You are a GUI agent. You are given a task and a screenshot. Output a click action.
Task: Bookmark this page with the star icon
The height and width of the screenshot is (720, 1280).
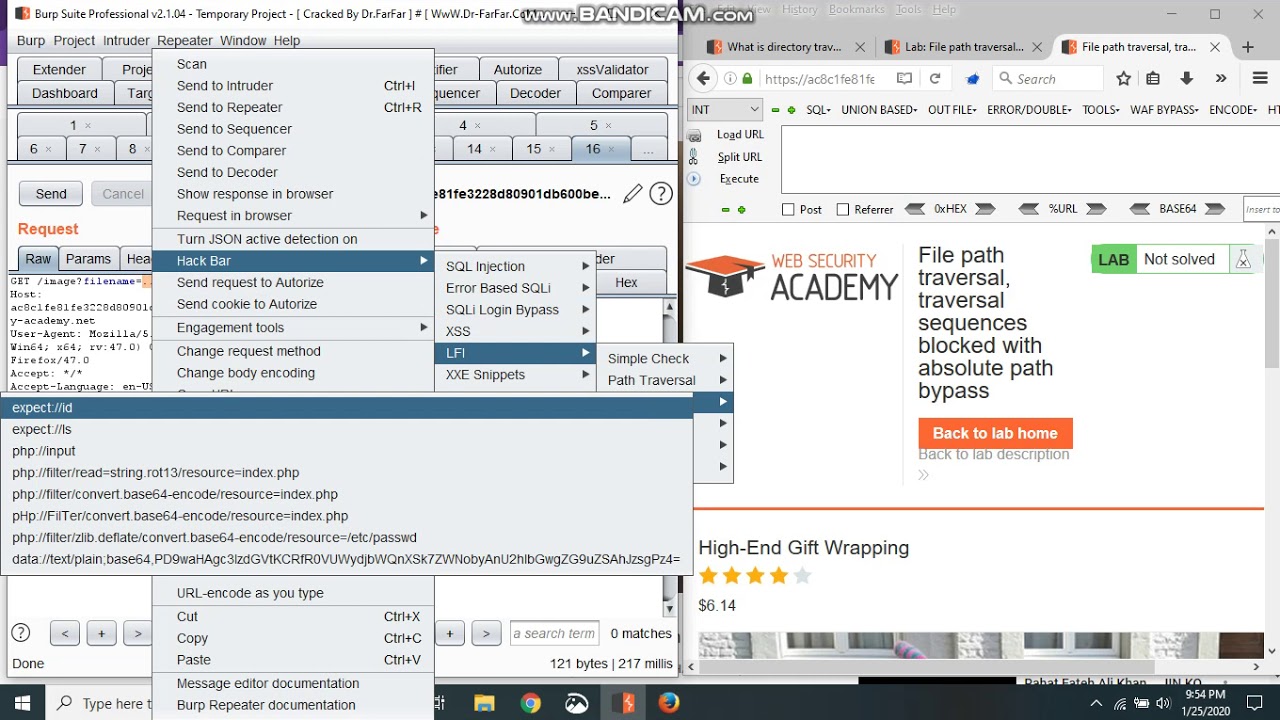click(1124, 79)
